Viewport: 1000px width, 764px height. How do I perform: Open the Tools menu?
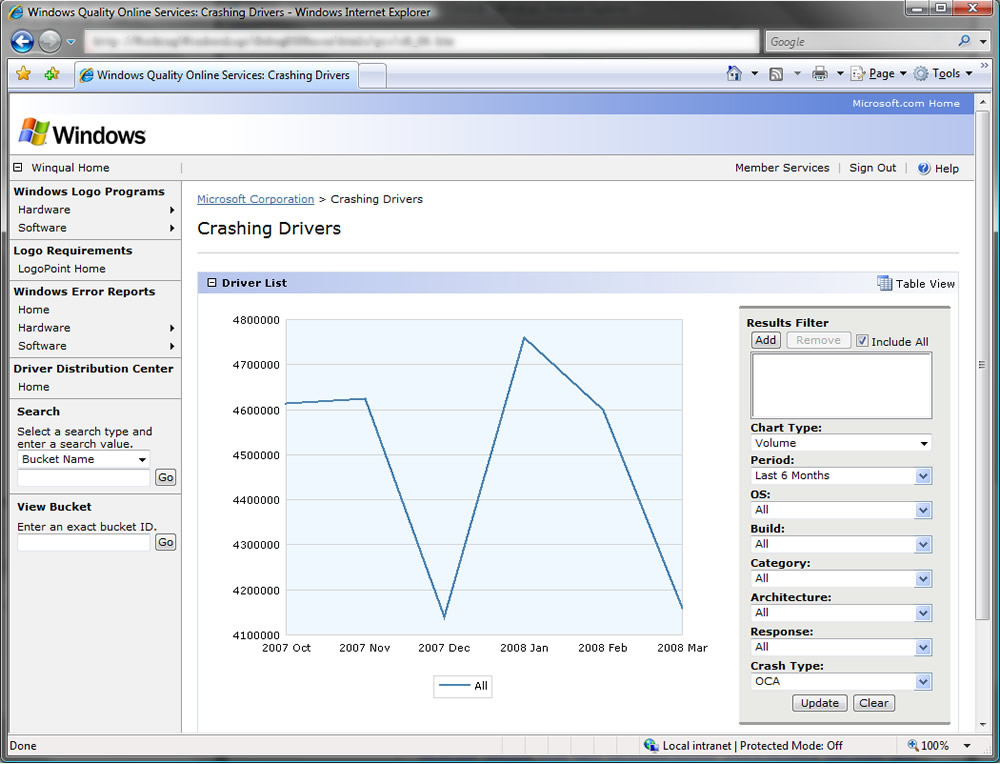[943, 74]
